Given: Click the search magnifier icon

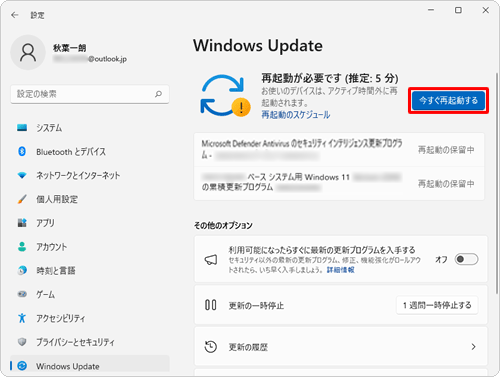Looking at the screenshot, I should 158,94.
